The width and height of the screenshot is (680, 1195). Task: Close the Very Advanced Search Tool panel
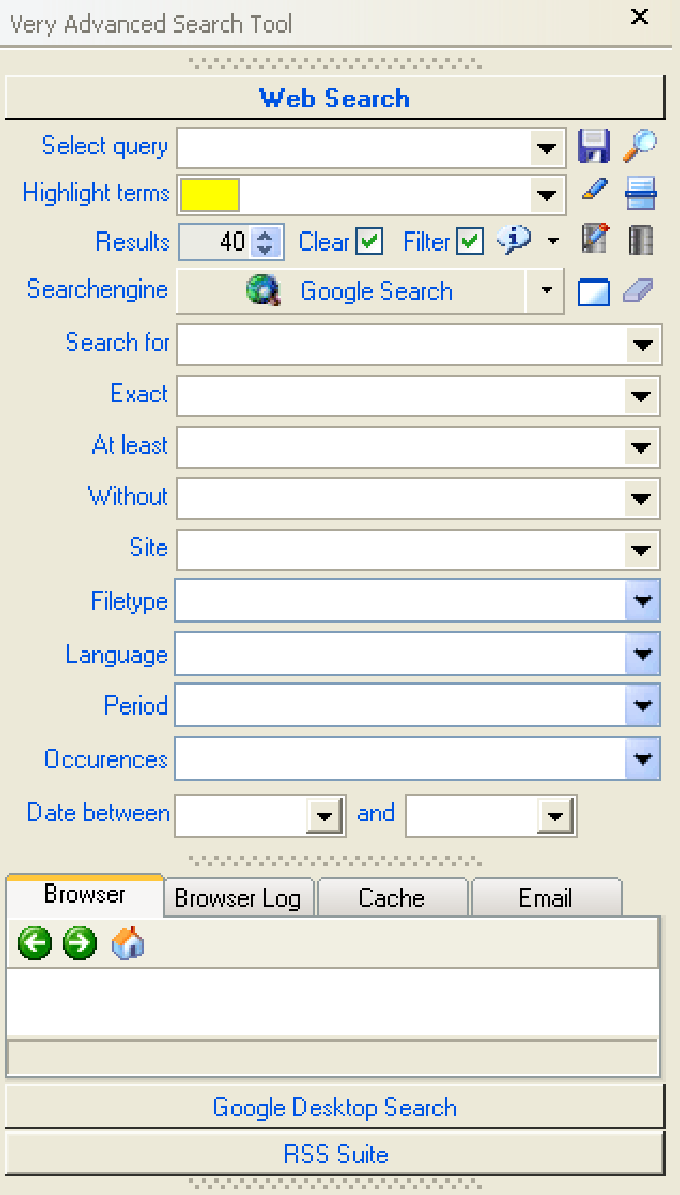tap(639, 17)
